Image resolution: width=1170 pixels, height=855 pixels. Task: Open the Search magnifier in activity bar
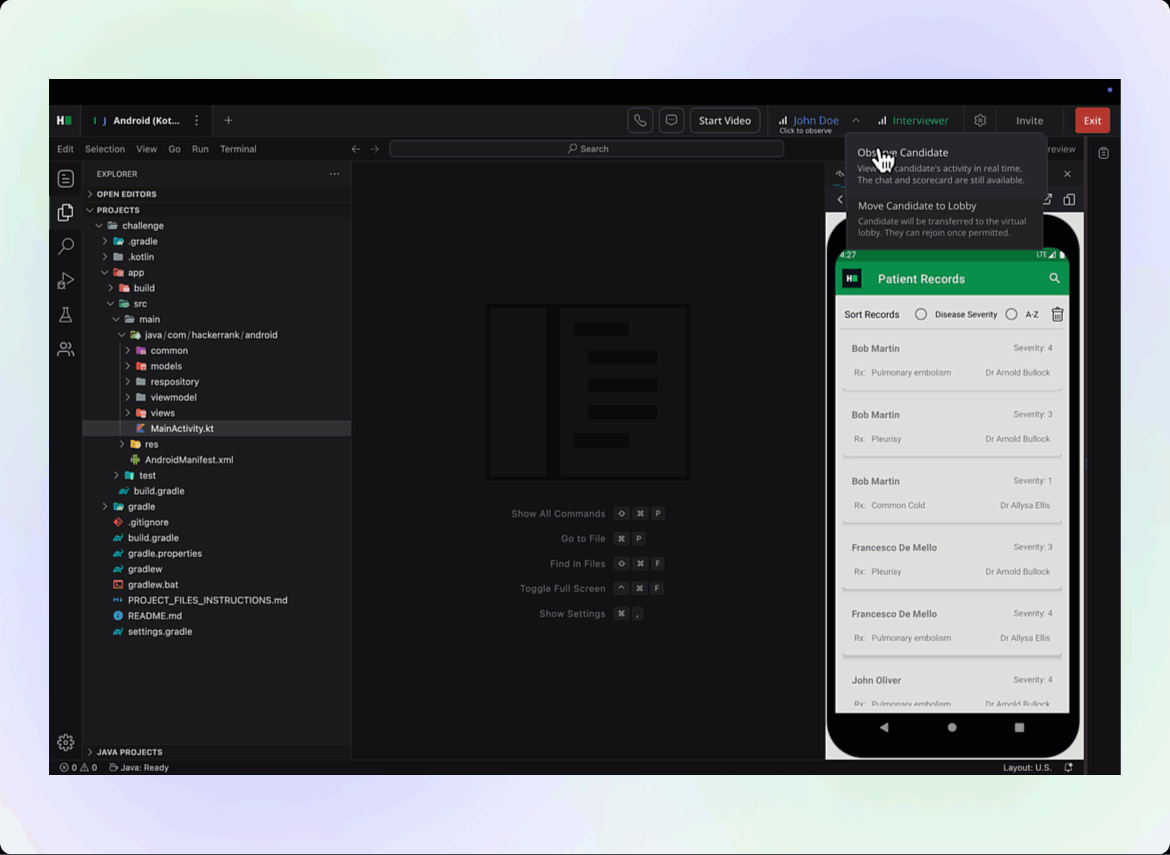[66, 245]
